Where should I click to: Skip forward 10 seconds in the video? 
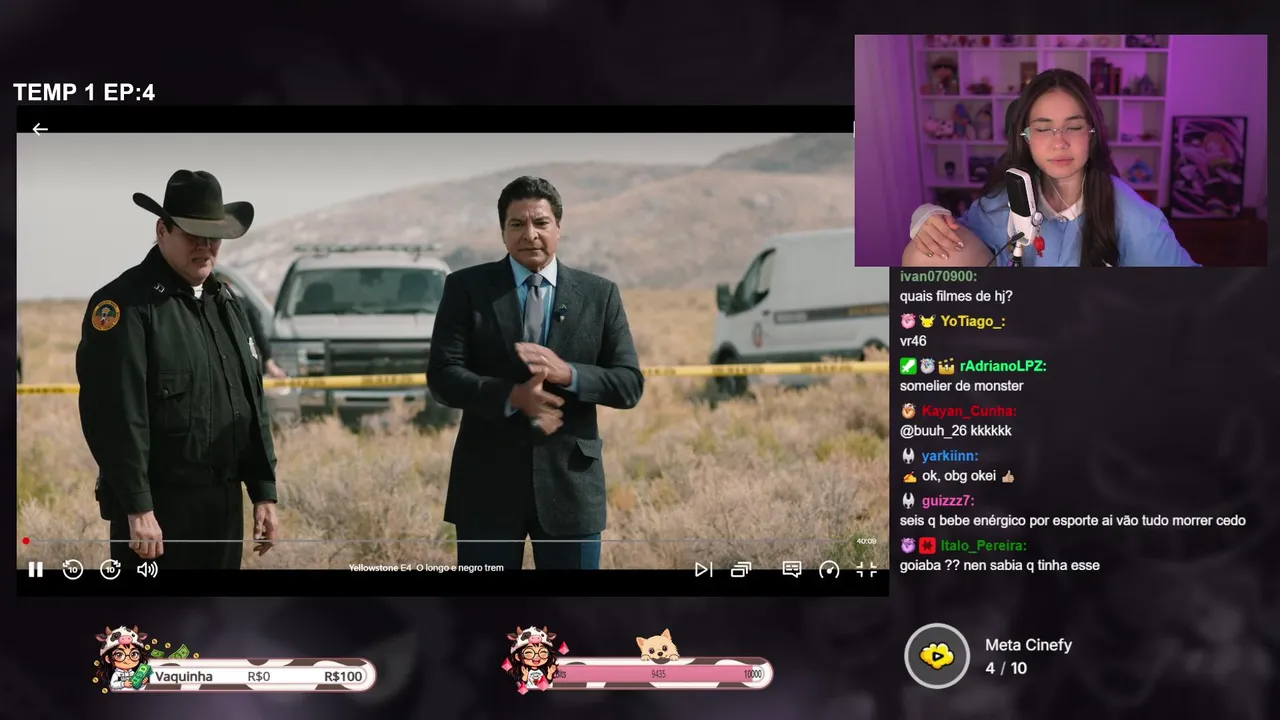110,569
